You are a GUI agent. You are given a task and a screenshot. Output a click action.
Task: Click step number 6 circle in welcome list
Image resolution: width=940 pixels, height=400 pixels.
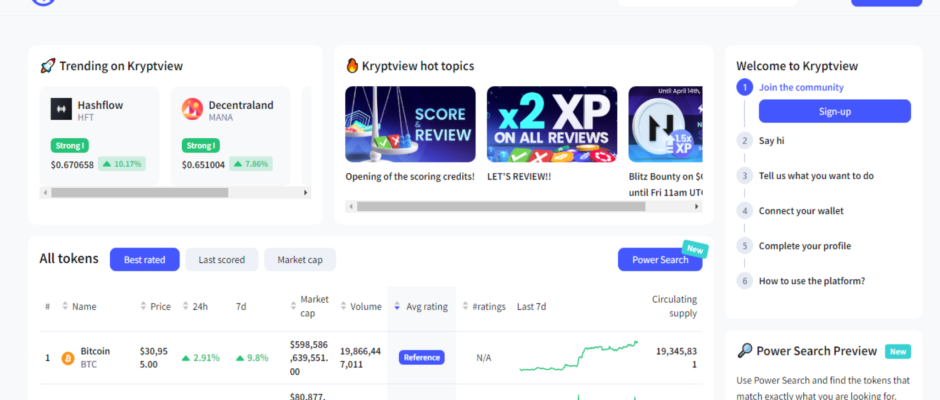(x=745, y=281)
